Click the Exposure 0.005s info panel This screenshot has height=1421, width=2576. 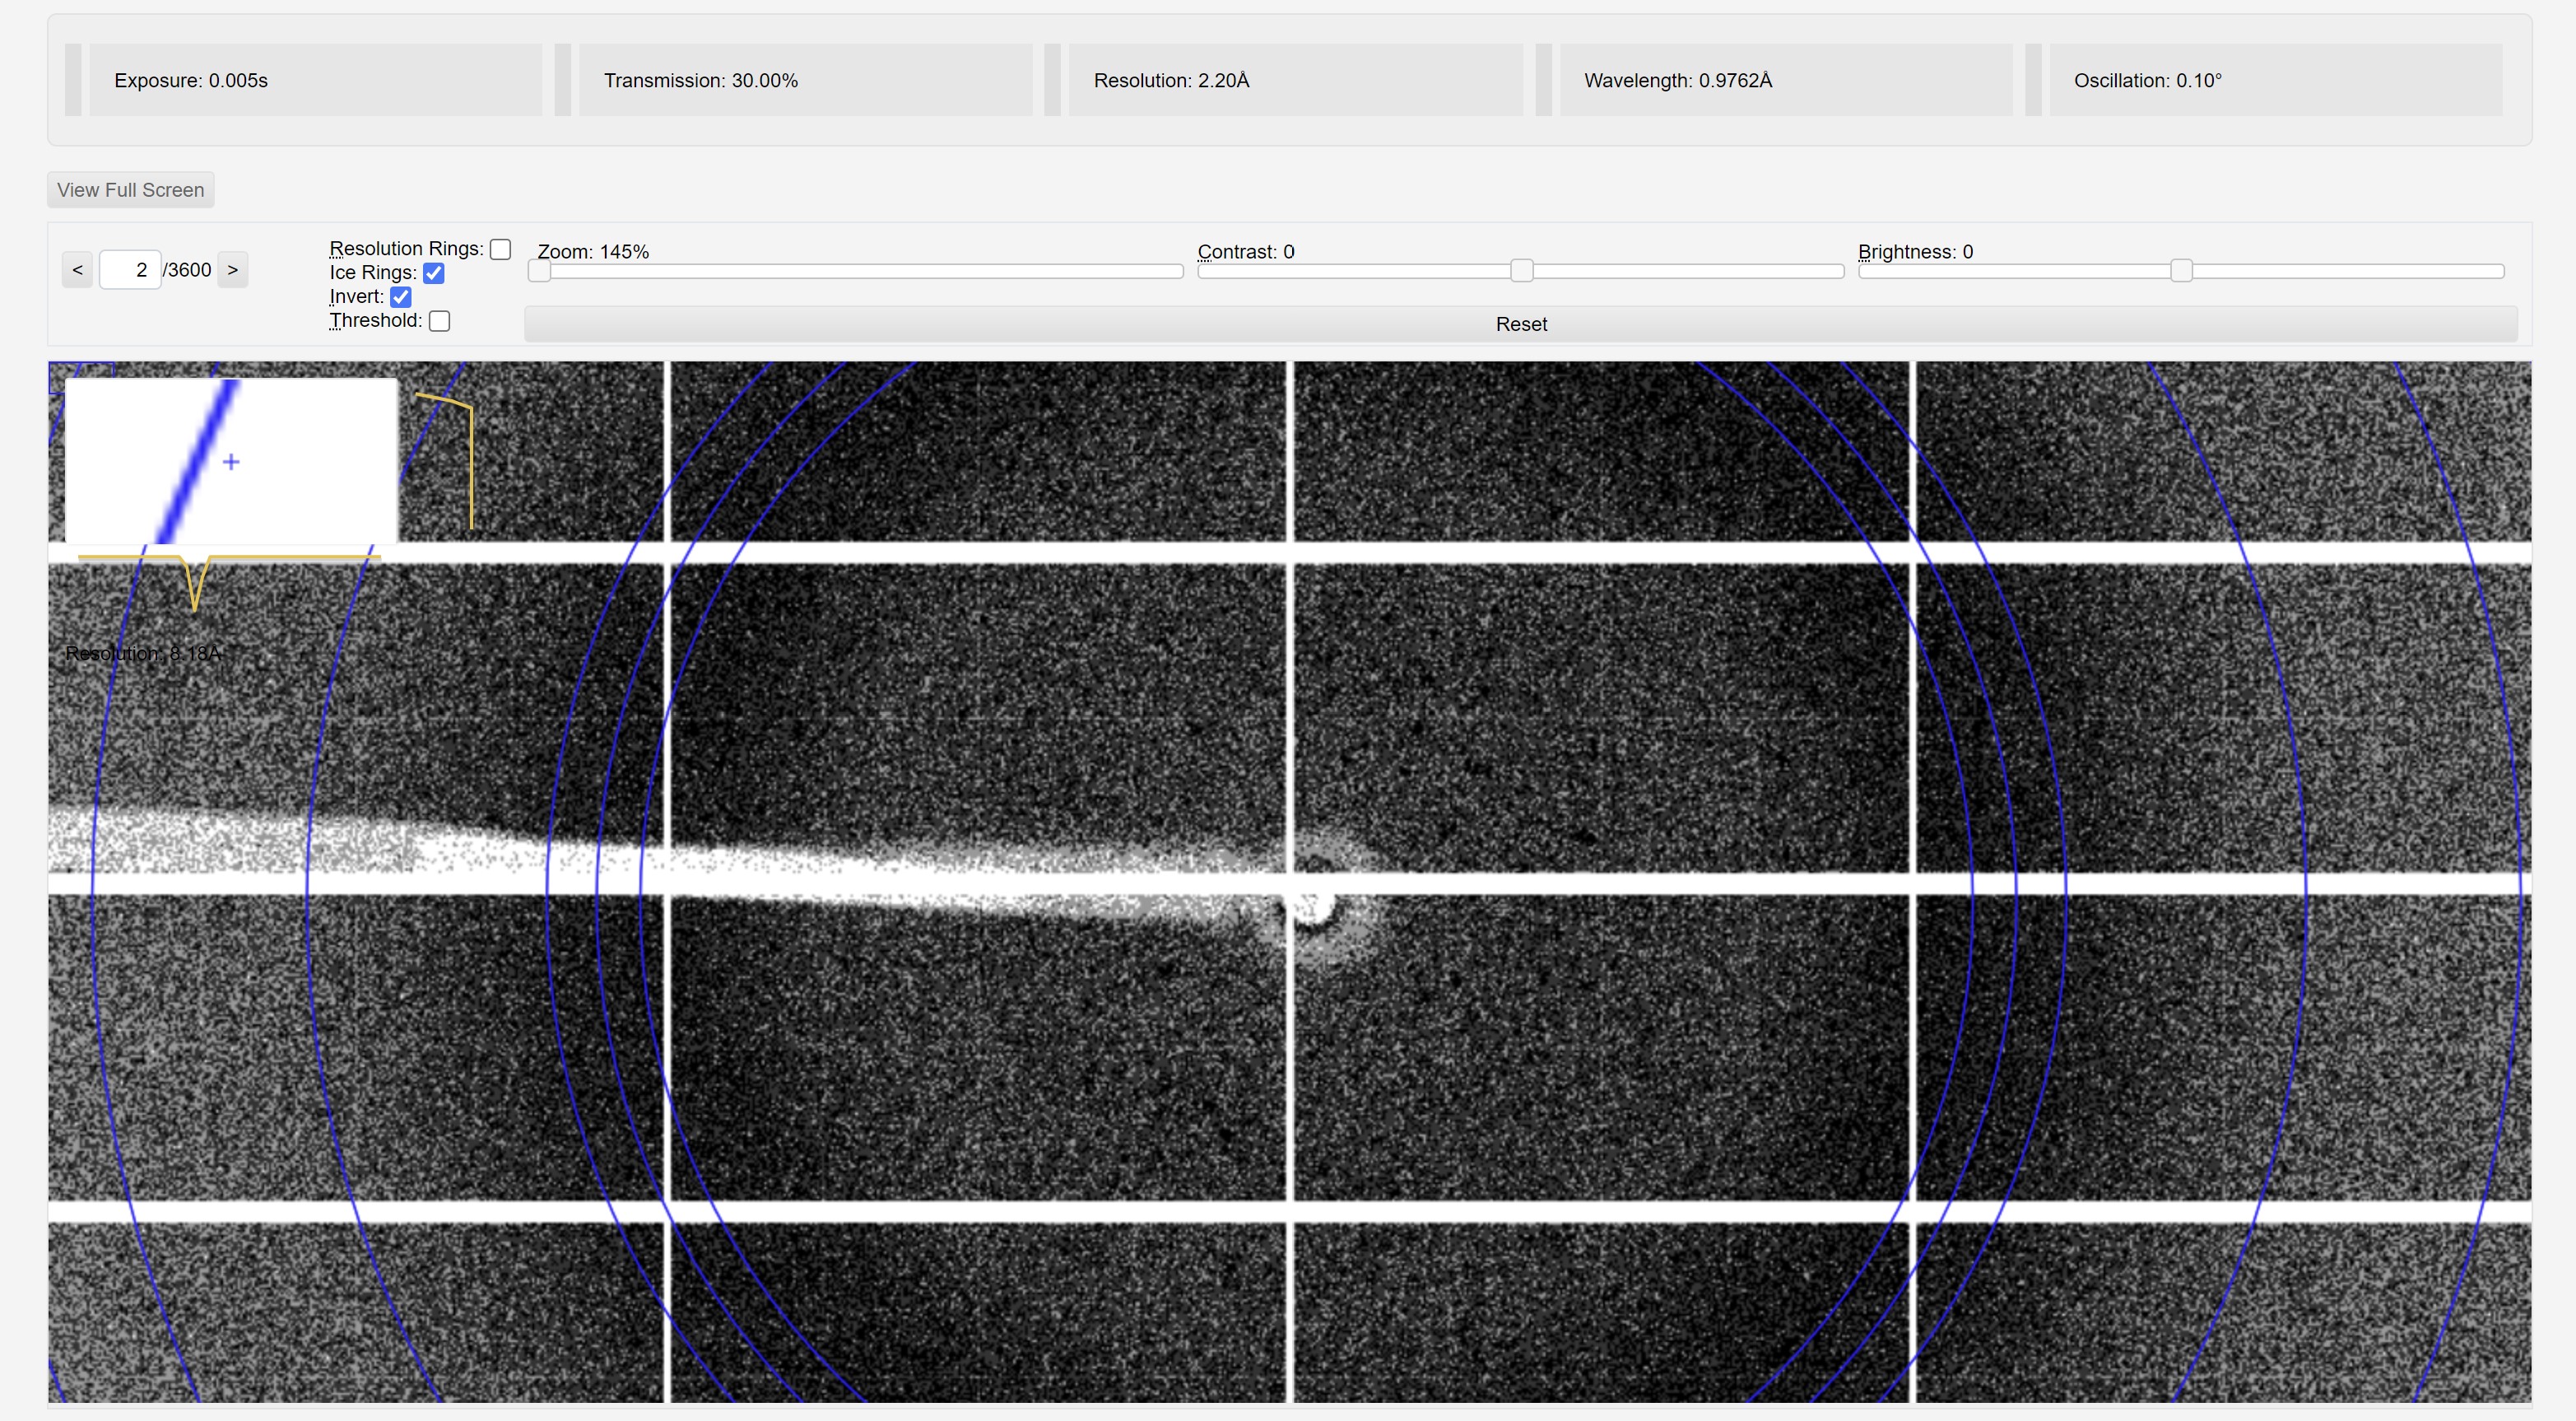(315, 80)
